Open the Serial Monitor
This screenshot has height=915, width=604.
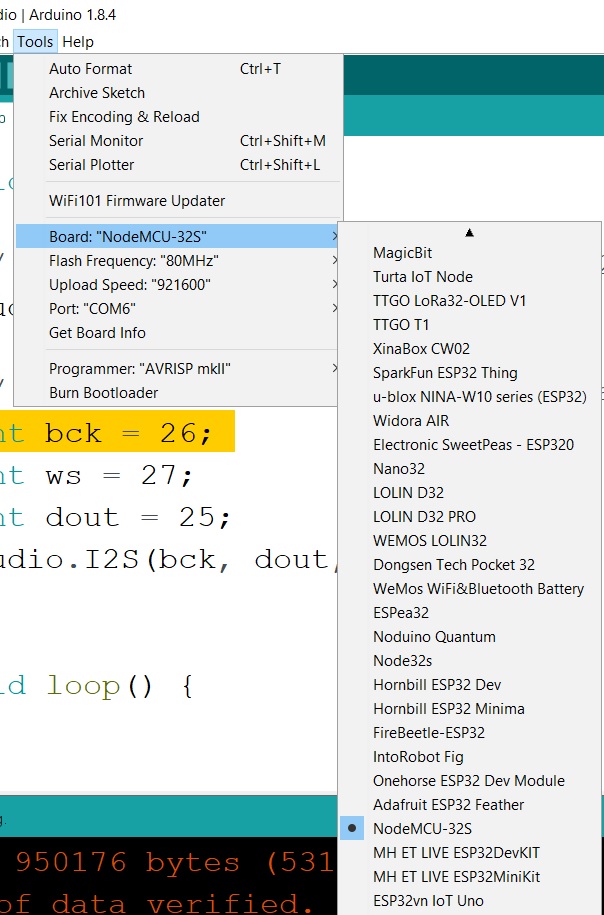tap(177, 141)
